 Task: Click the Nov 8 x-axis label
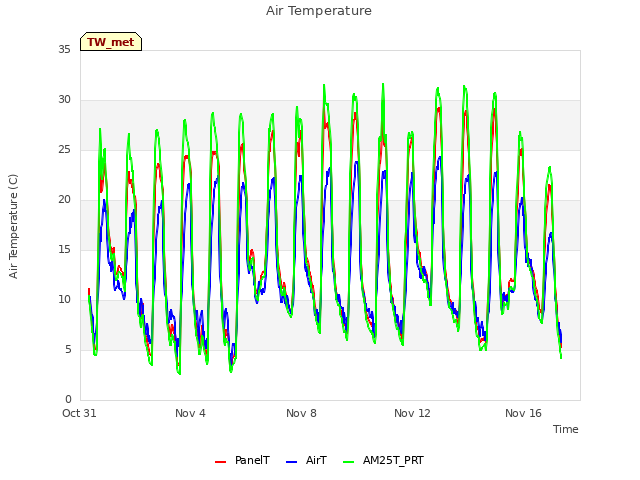[x=301, y=413]
